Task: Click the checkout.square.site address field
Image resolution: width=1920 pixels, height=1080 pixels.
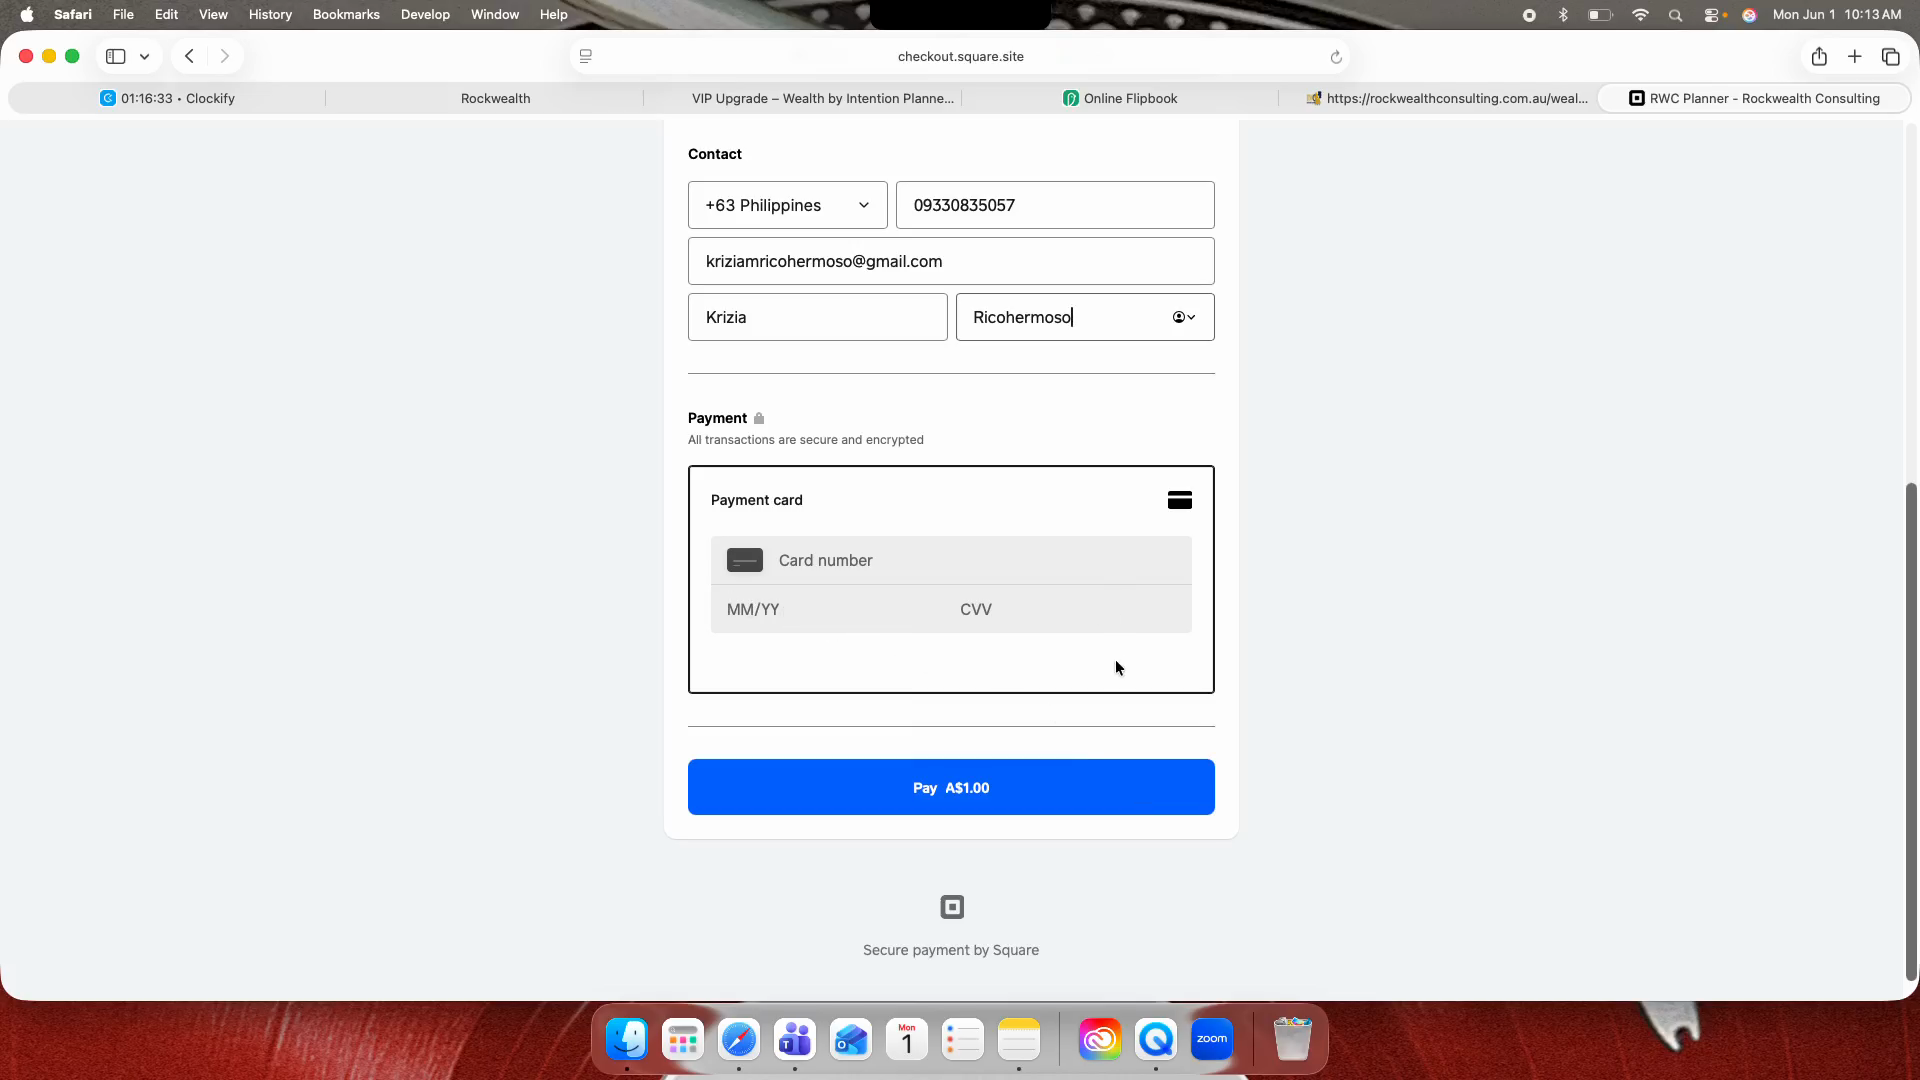Action: pyautogui.click(x=960, y=56)
